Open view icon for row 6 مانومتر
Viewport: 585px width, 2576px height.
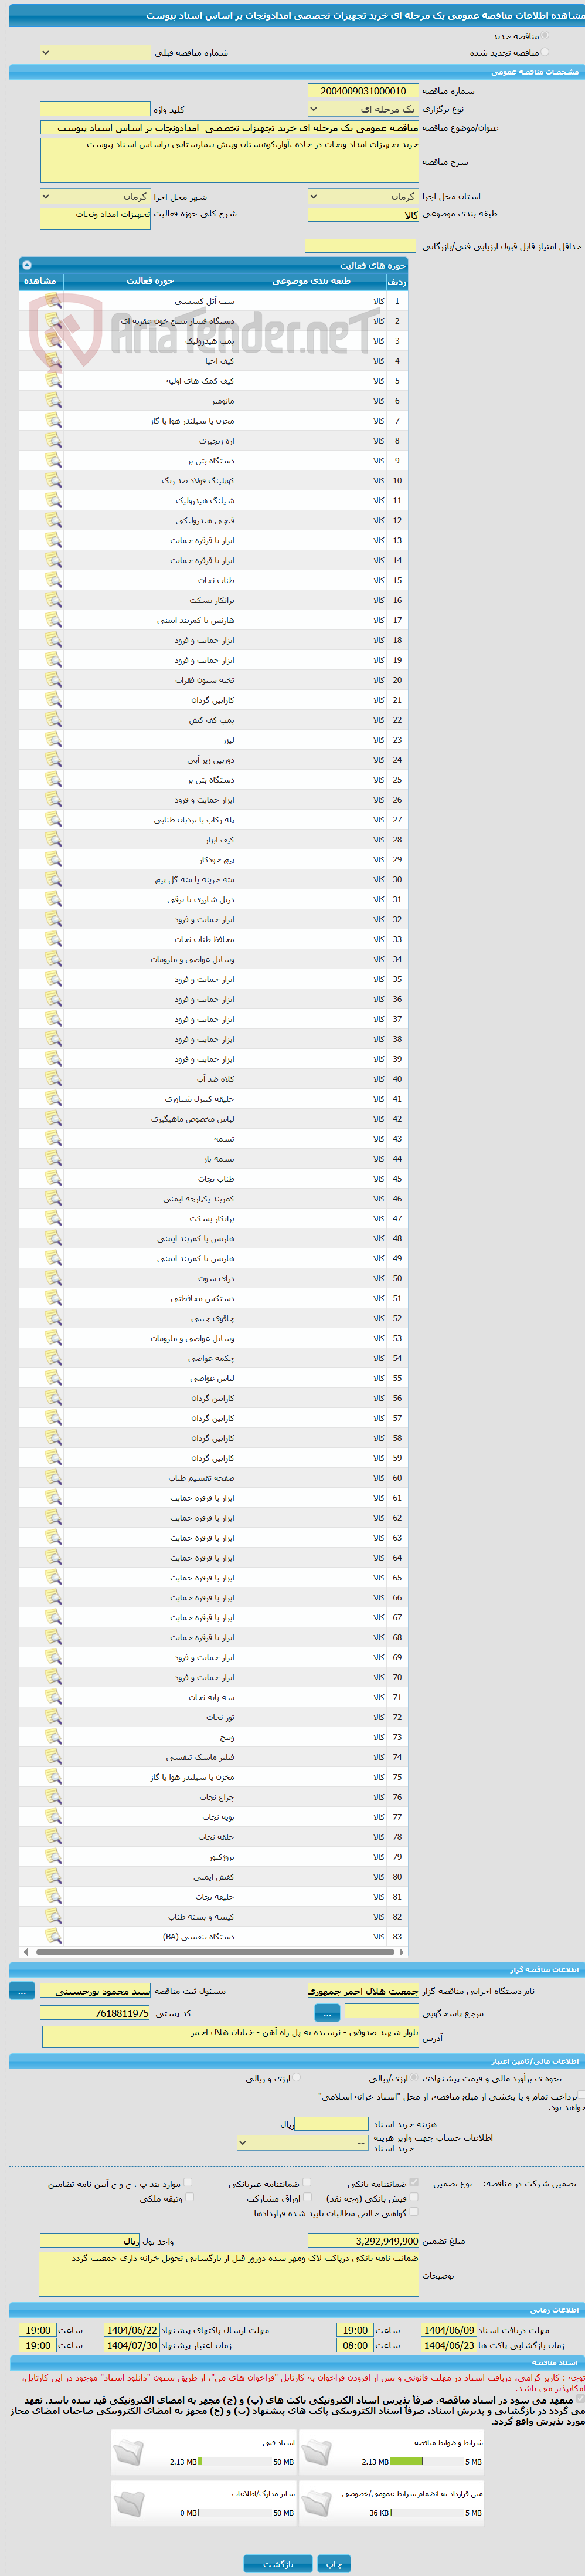click(53, 401)
